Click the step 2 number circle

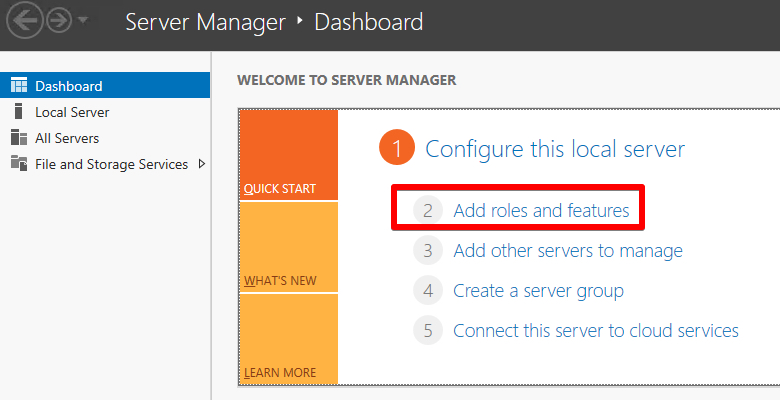tap(428, 210)
